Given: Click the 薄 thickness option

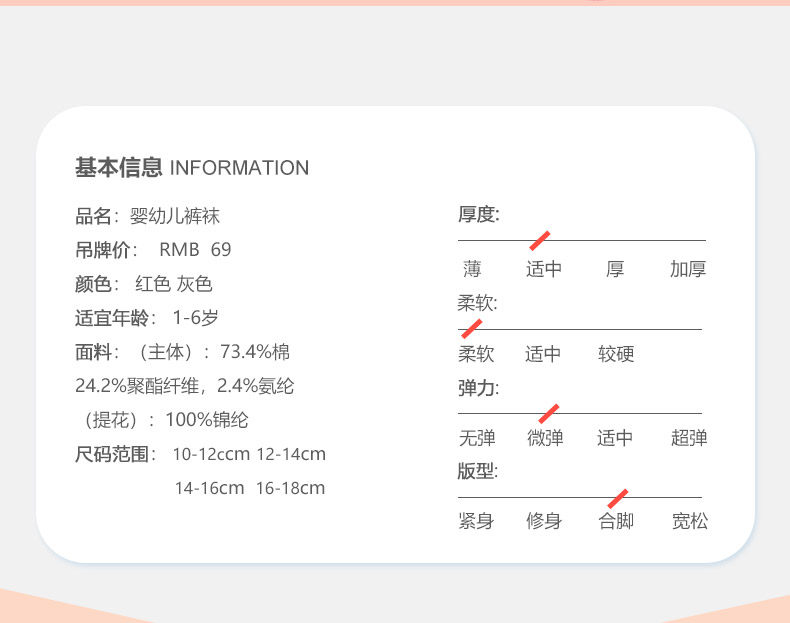Looking at the screenshot, I should click(472, 269).
